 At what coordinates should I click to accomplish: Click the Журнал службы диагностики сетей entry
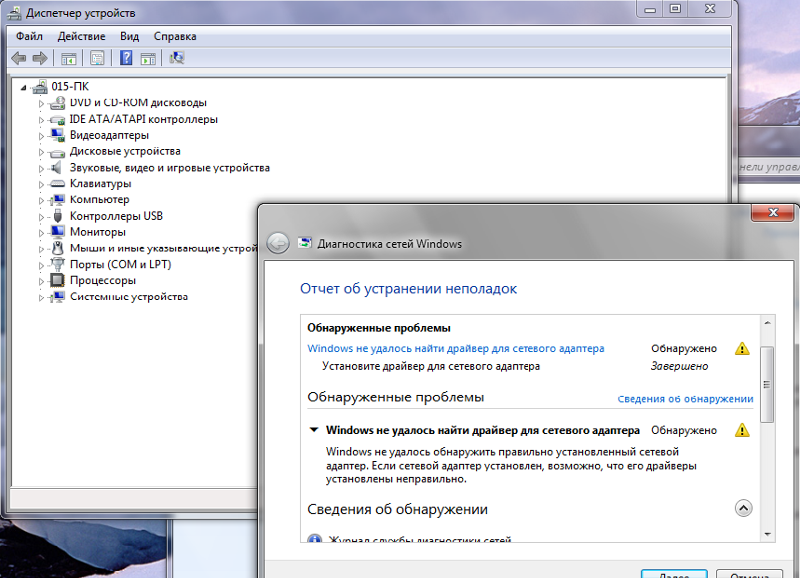(419, 540)
